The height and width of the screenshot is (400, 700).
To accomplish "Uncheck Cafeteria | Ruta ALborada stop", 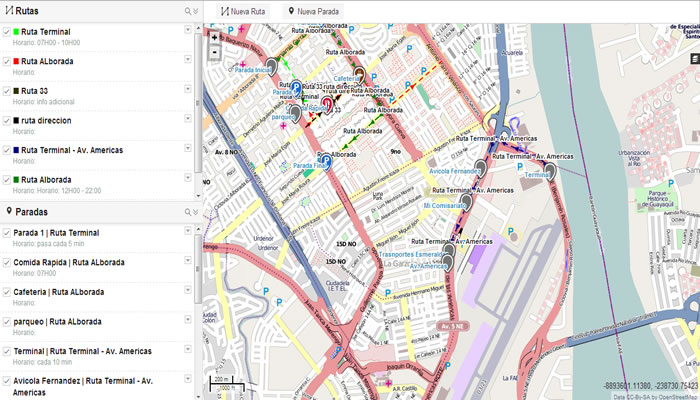I will (x=7, y=292).
